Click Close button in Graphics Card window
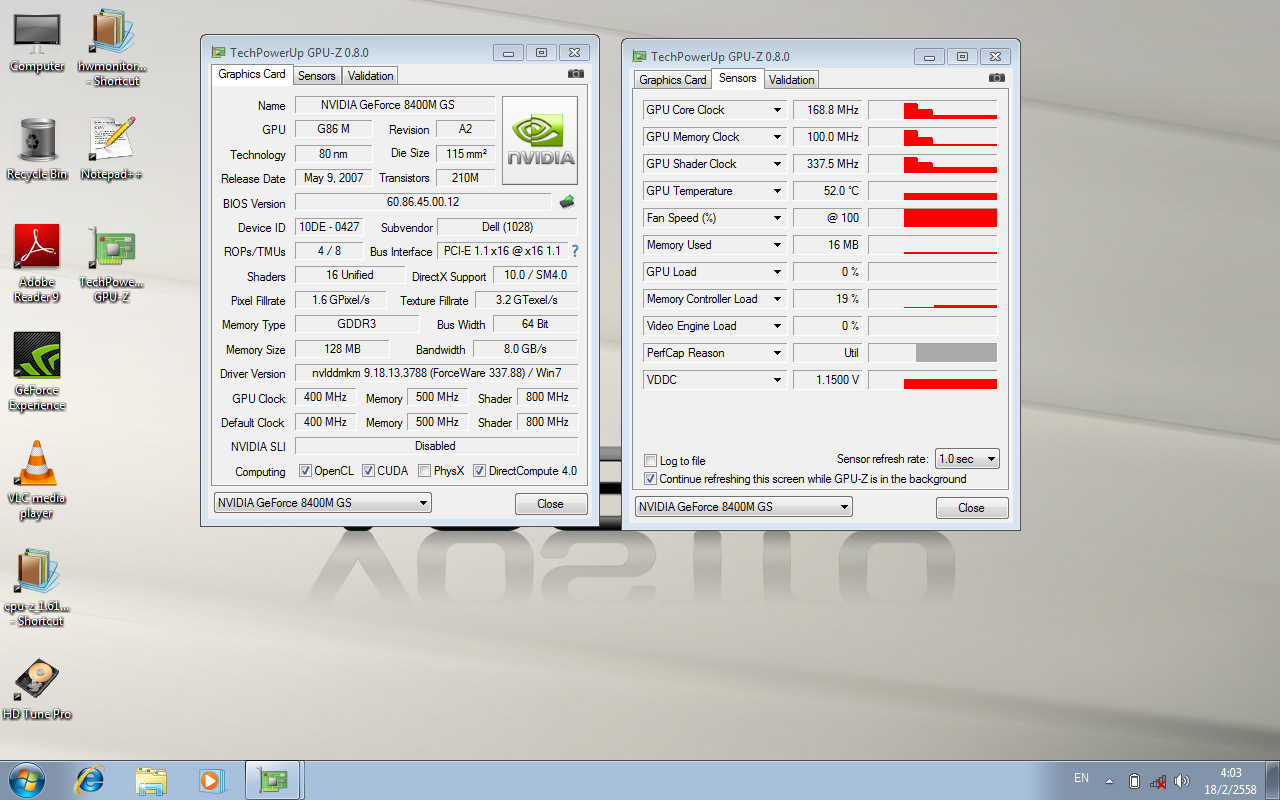This screenshot has height=800, width=1280. point(551,504)
